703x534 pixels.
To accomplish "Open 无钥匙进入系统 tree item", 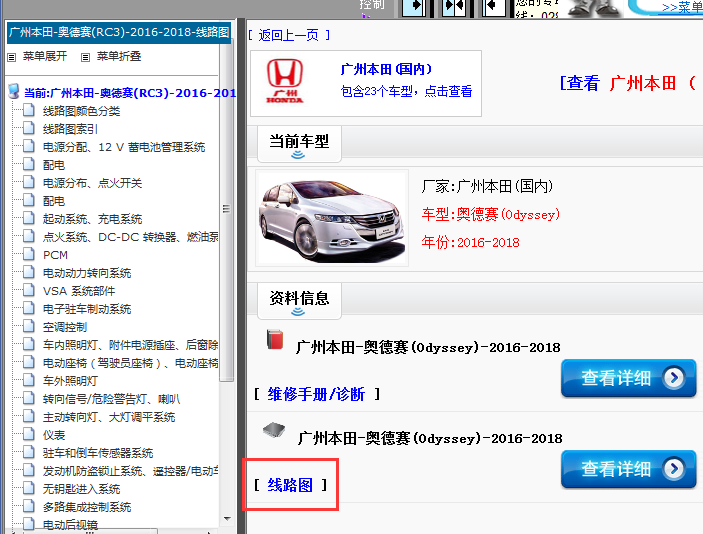I will coord(81,489).
